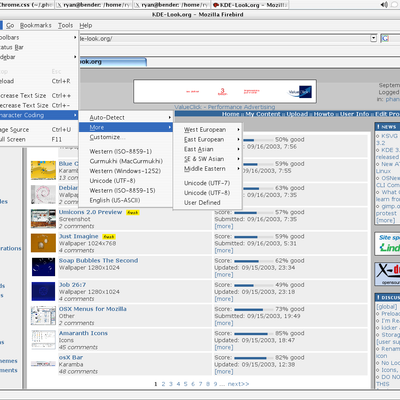Toggle the Status Bar option
The width and height of the screenshot is (400, 400).
39,47
